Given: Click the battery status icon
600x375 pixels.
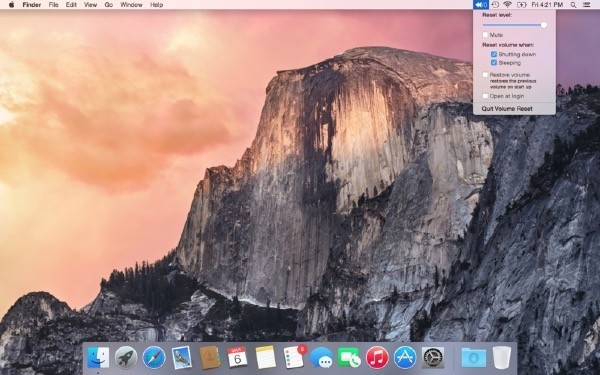Looking at the screenshot, I should tap(522, 5).
